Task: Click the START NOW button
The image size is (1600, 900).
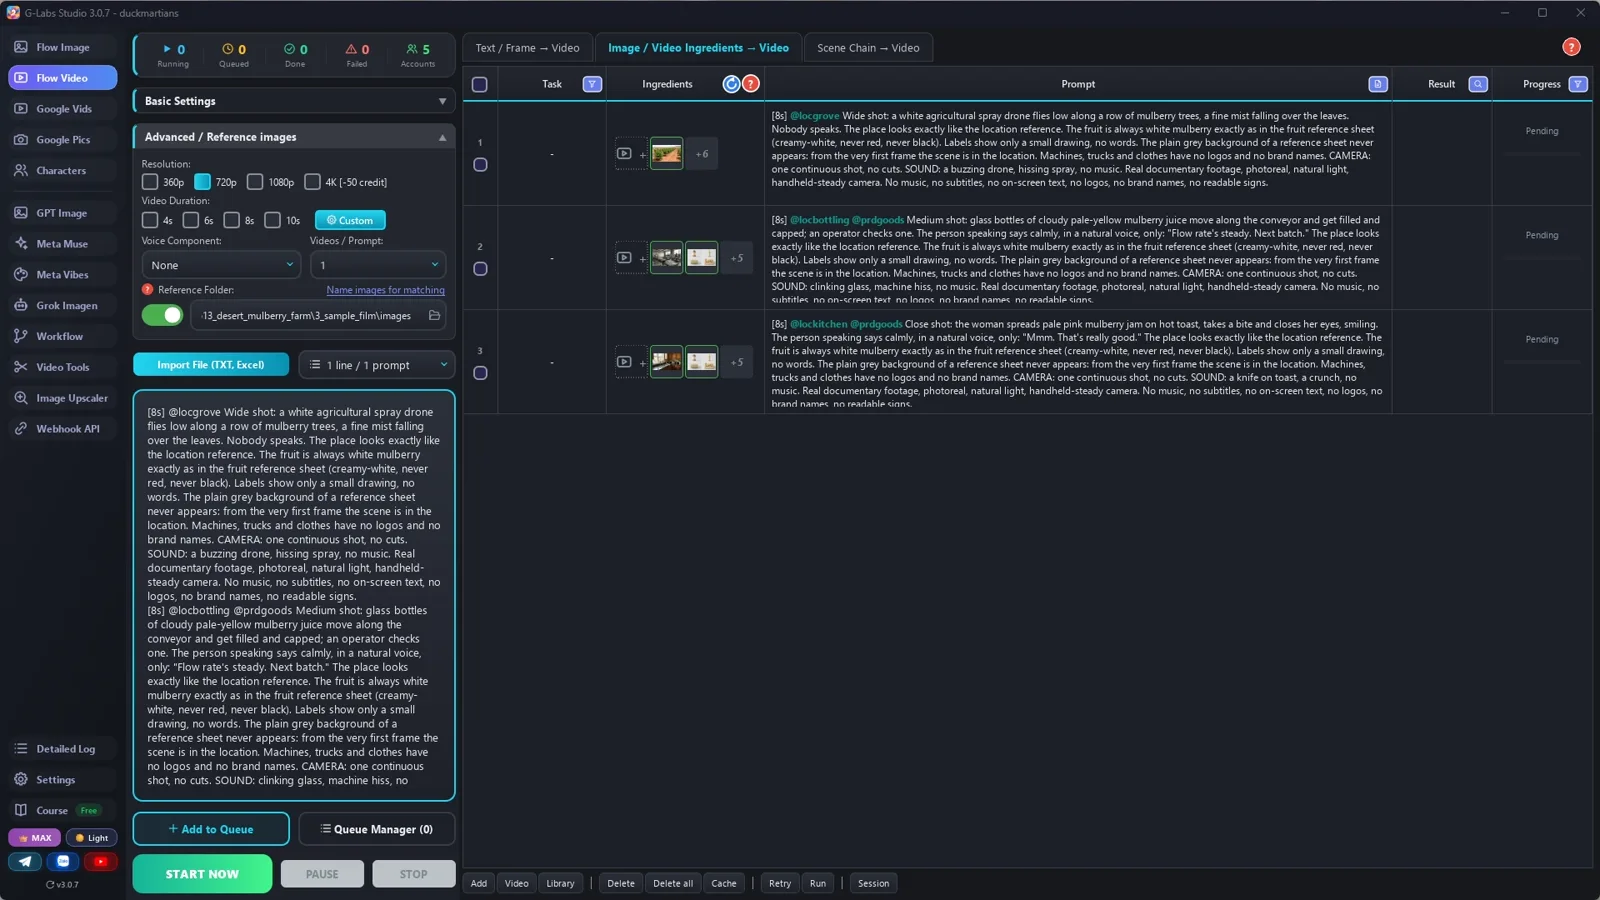Action: 202,874
